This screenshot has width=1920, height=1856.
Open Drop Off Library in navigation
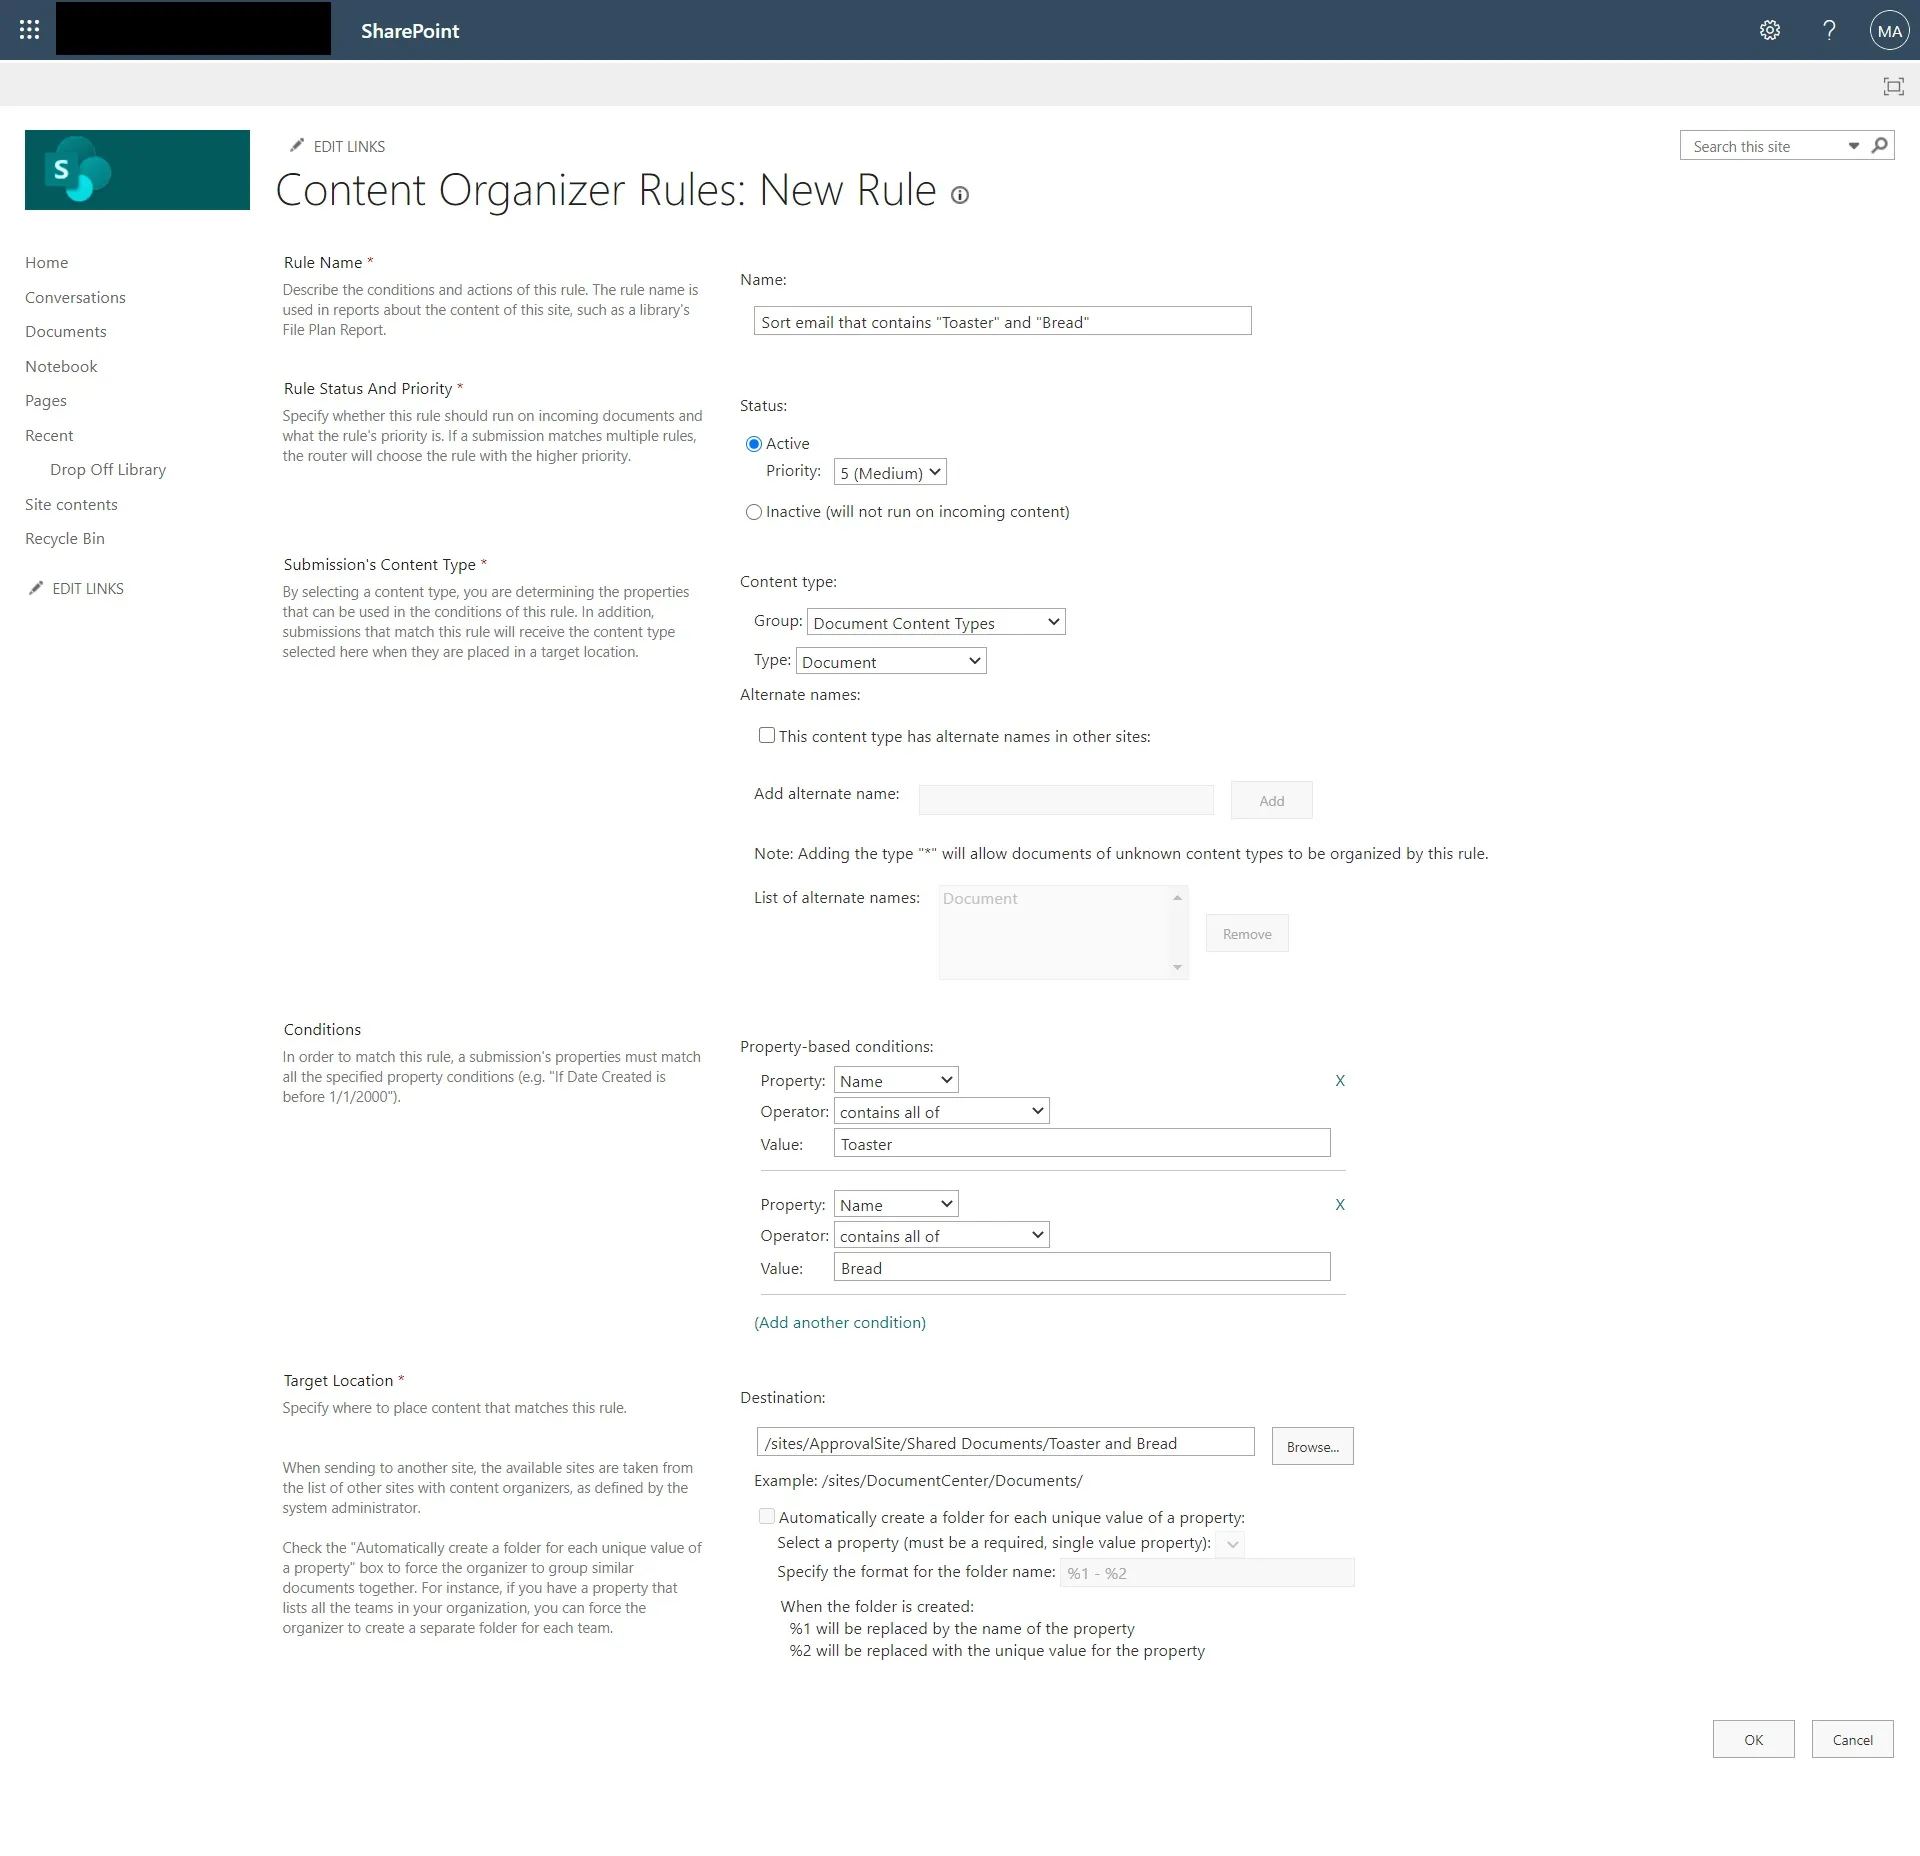[x=108, y=470]
